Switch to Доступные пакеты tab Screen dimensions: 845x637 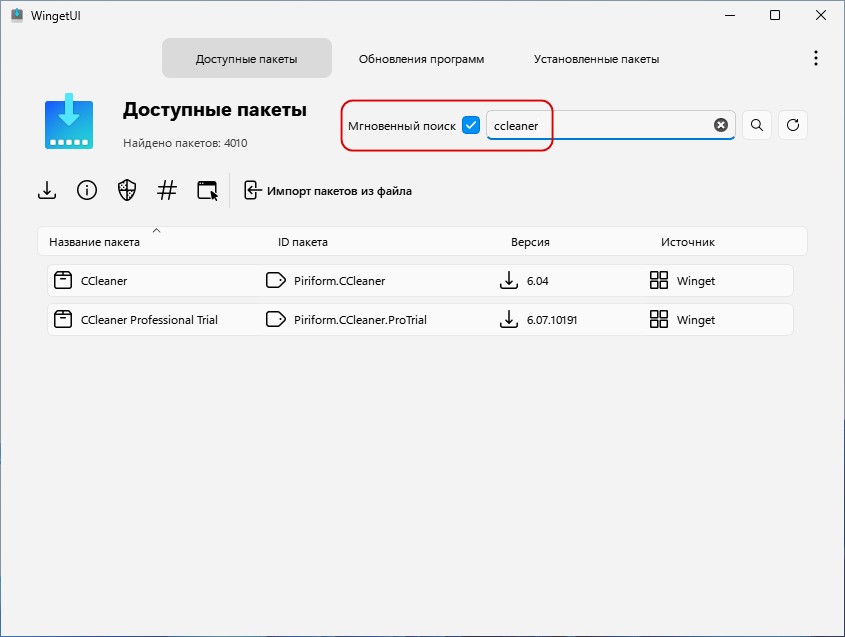click(247, 58)
